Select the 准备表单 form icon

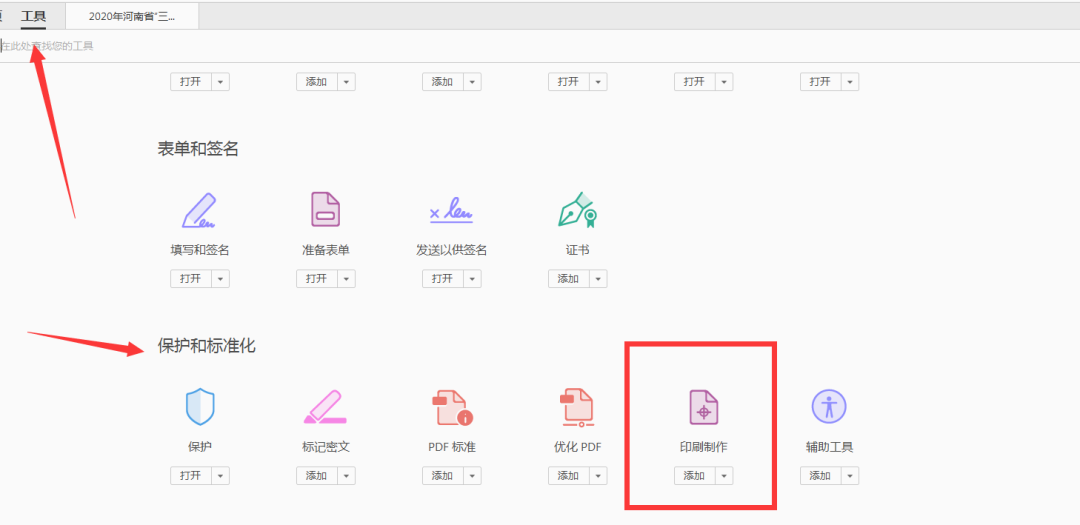tap(325, 210)
